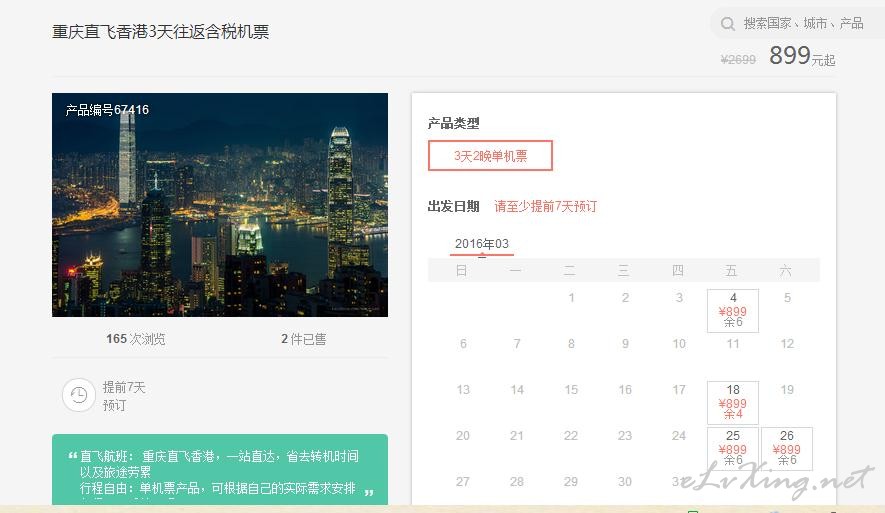Choose departure date March 26 at ¥899
Viewport: 885px width, 513px height.
pyautogui.click(x=787, y=449)
